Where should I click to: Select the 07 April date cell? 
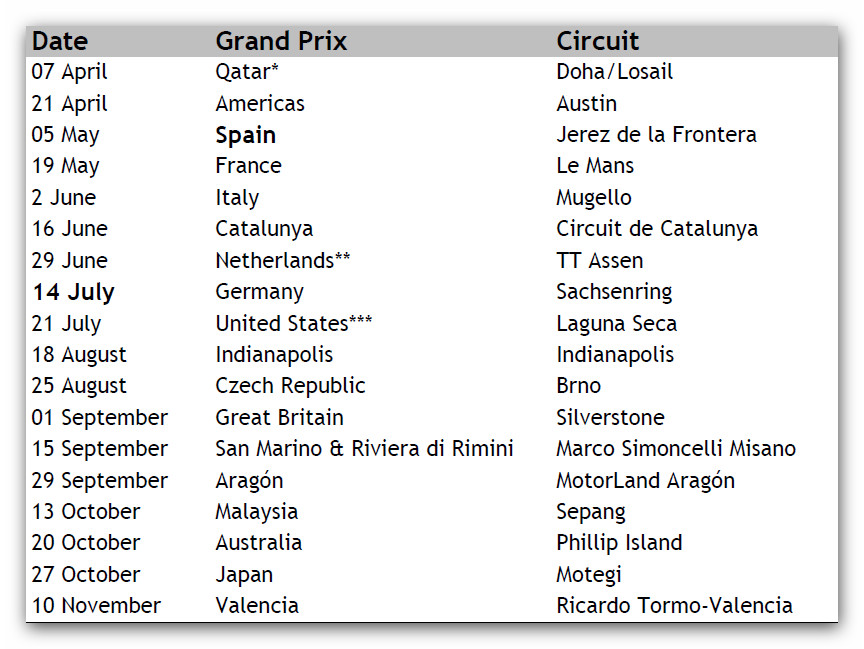(70, 72)
